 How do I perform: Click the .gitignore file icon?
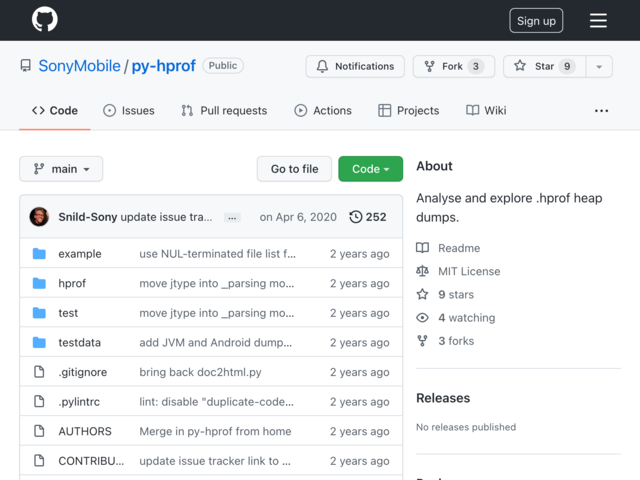click(39, 372)
